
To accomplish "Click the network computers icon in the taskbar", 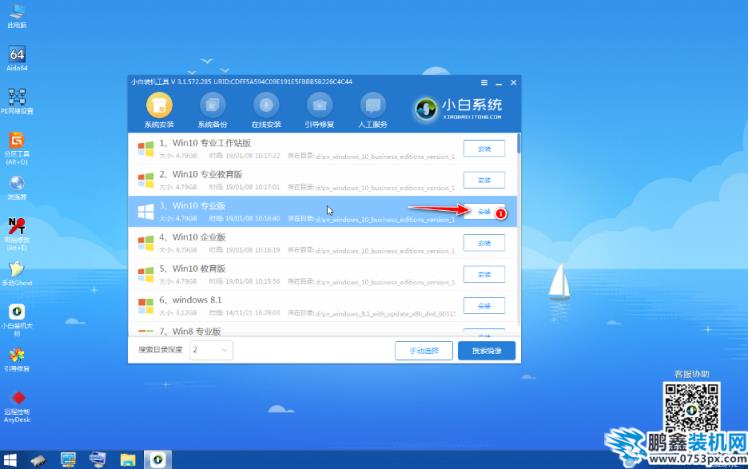I will click(98, 460).
